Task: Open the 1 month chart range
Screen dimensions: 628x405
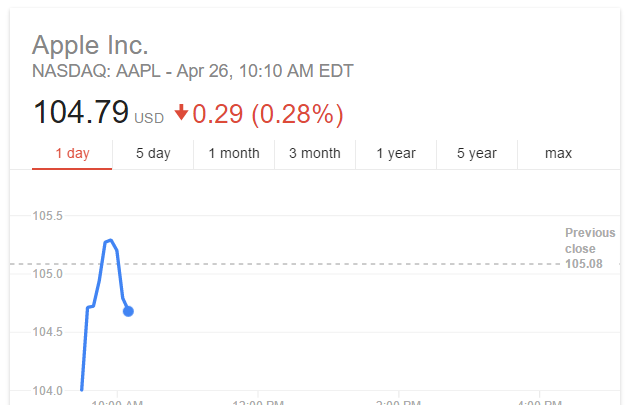Action: [234, 154]
